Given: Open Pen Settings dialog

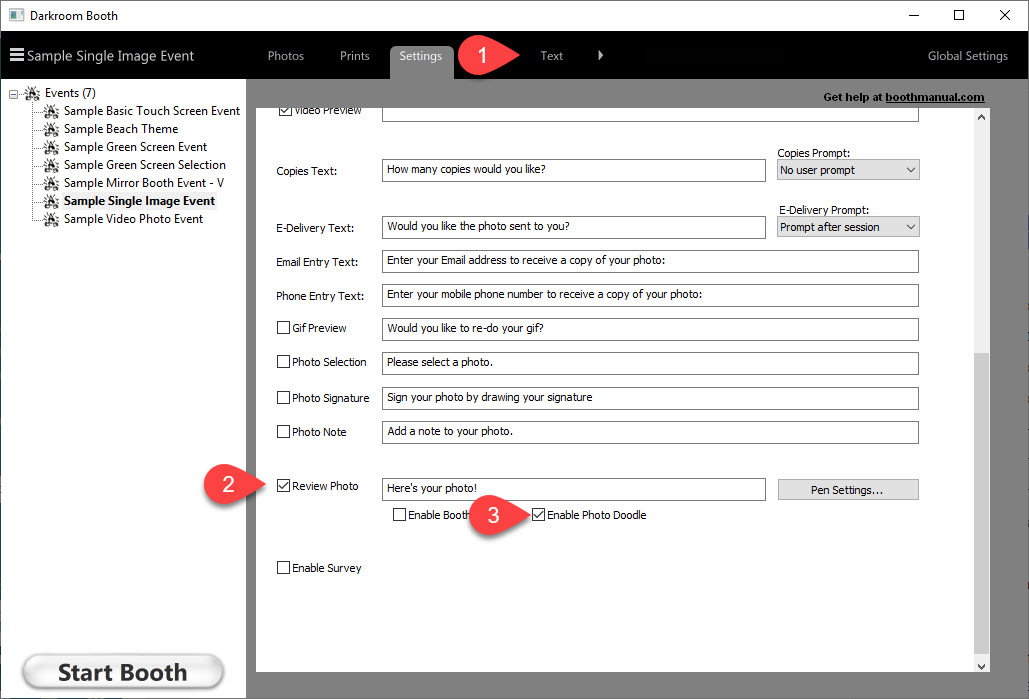Looking at the screenshot, I should (848, 490).
